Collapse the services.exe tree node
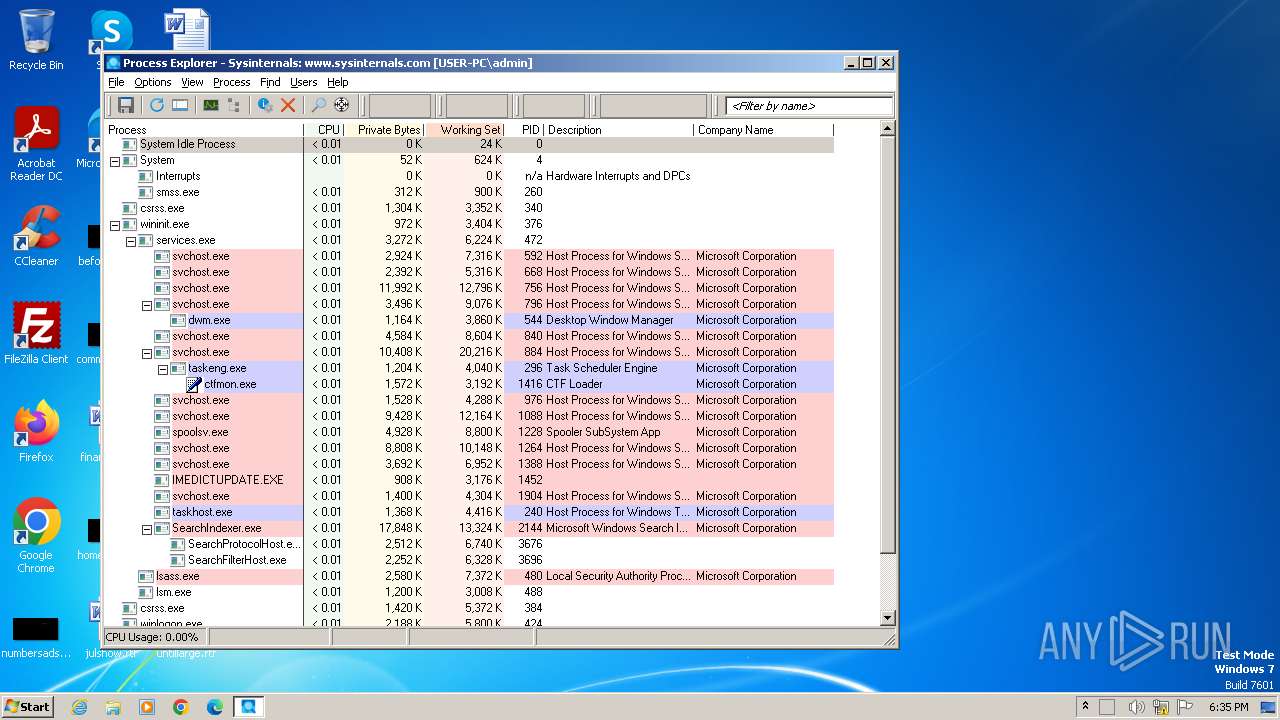This screenshot has height=720, width=1280. (130, 240)
